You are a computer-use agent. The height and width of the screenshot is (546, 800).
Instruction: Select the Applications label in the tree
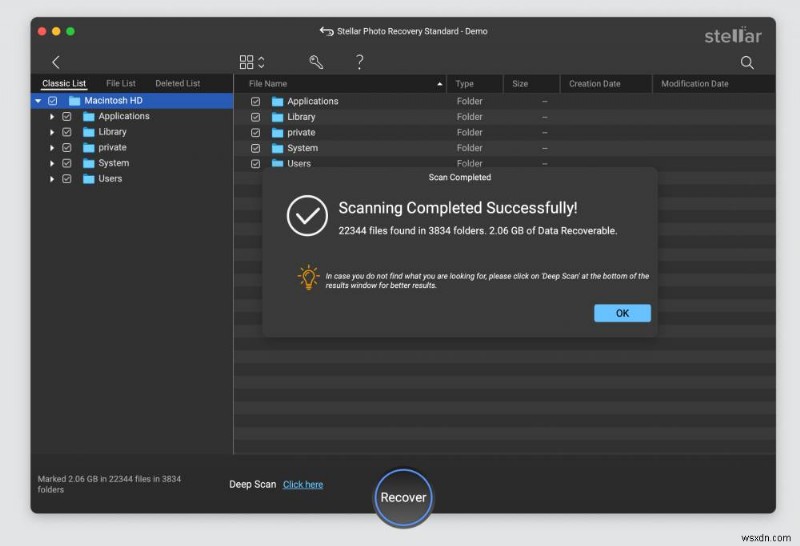[x=124, y=116]
